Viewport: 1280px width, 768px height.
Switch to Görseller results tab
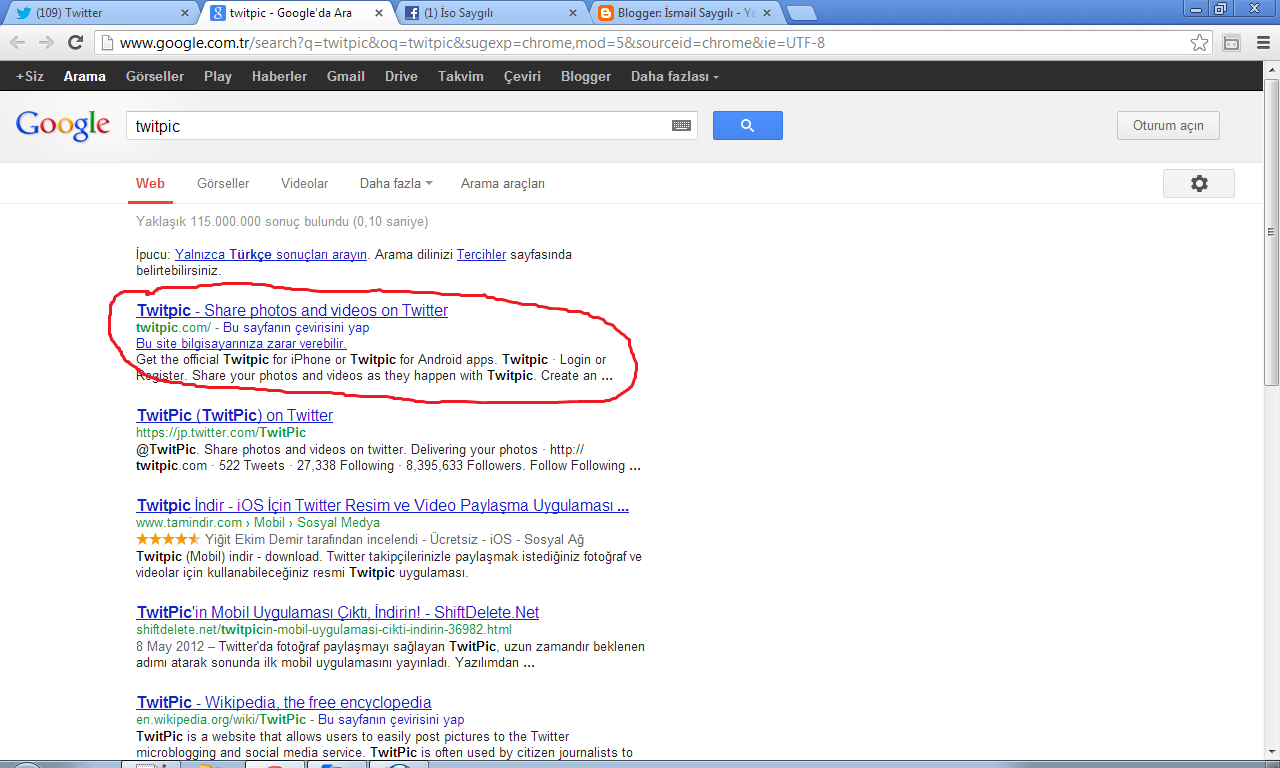coord(223,183)
